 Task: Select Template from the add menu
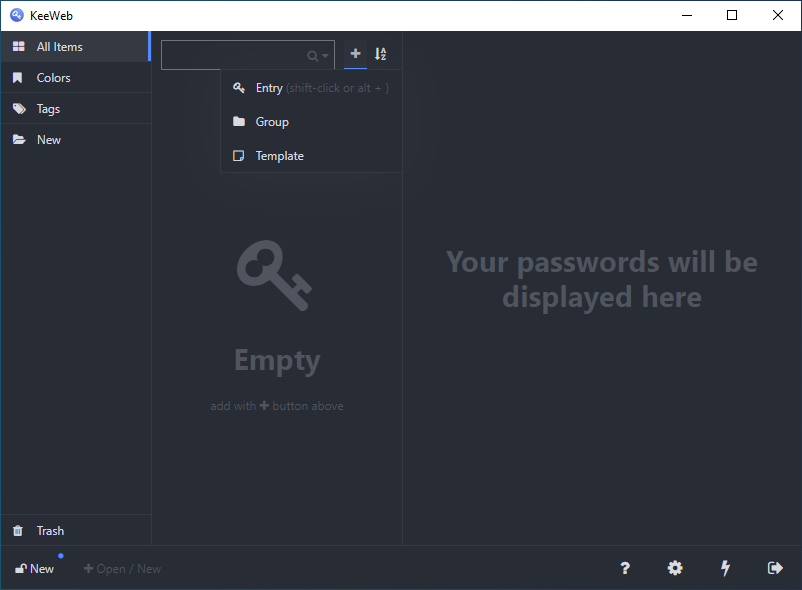point(278,155)
